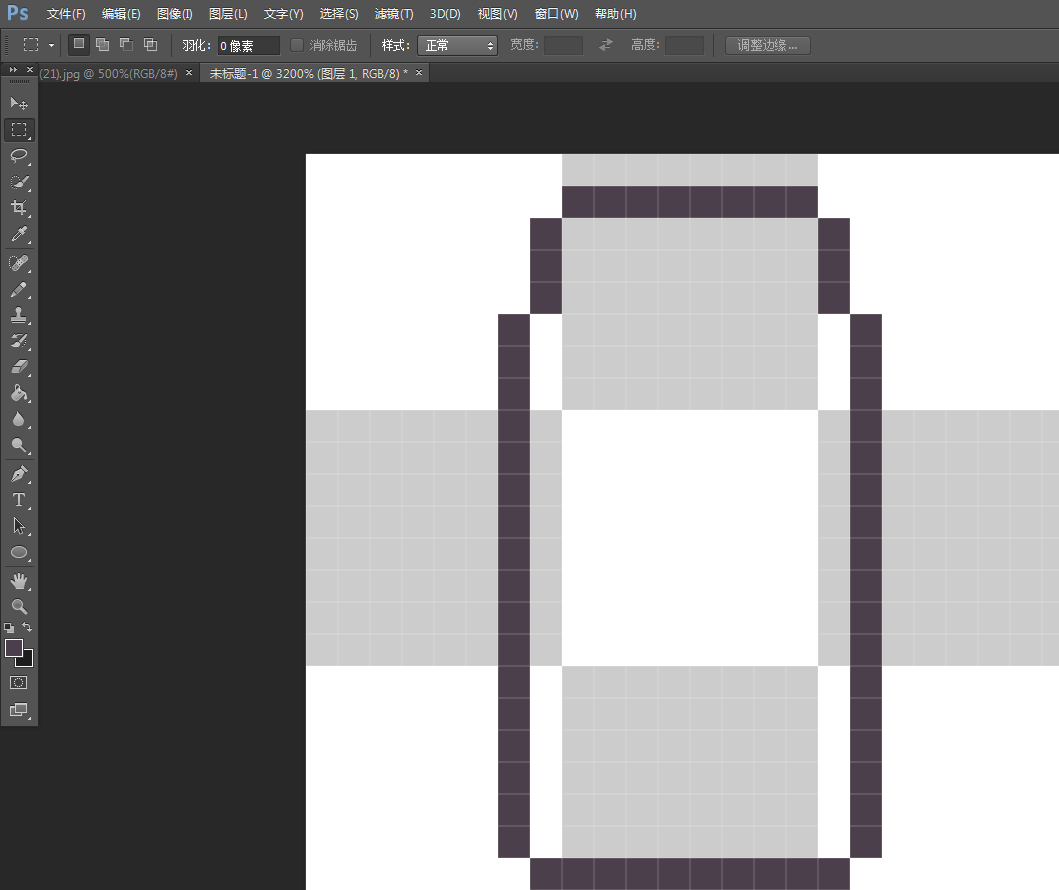Swap width and height values
The image size is (1059, 890).
pyautogui.click(x=606, y=45)
